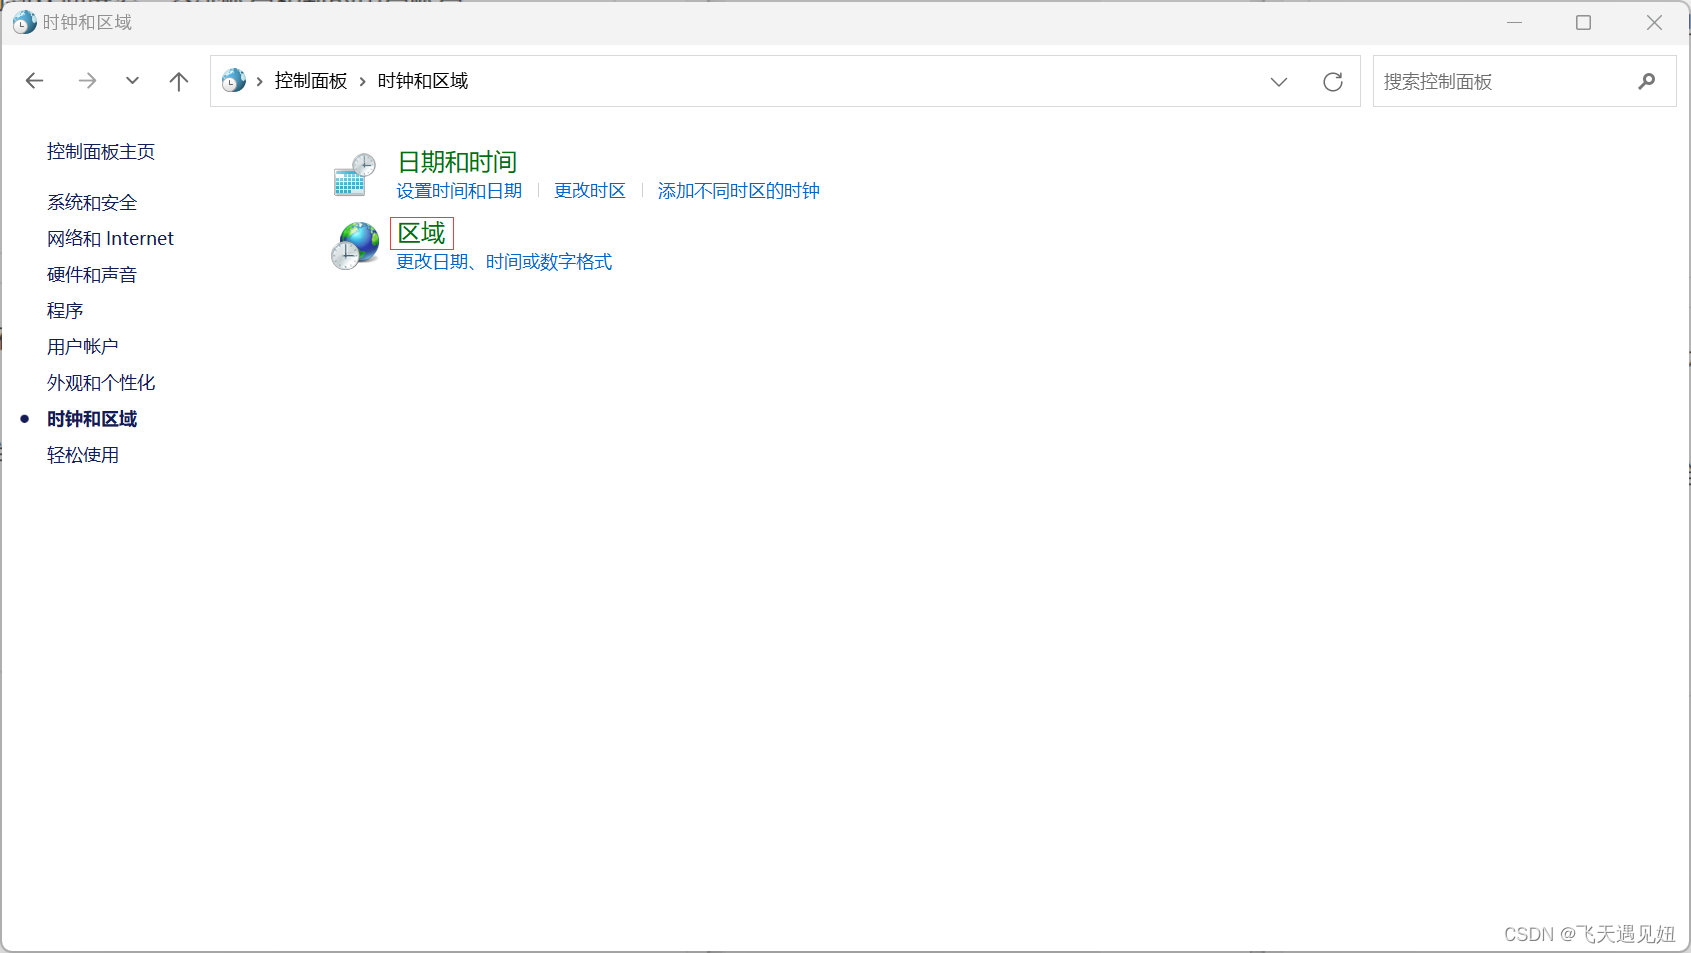Open 区域 heading
This screenshot has height=953, width=1691.
(422, 233)
